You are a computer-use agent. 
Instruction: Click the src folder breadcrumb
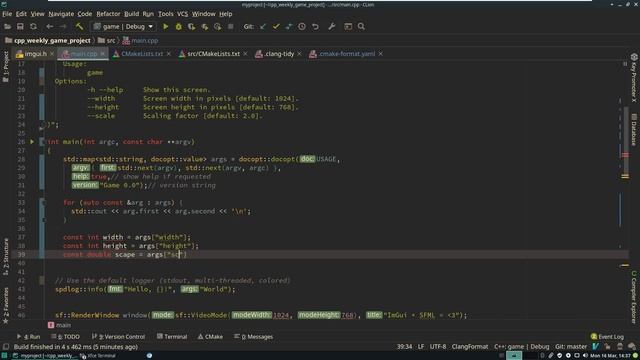pos(107,40)
